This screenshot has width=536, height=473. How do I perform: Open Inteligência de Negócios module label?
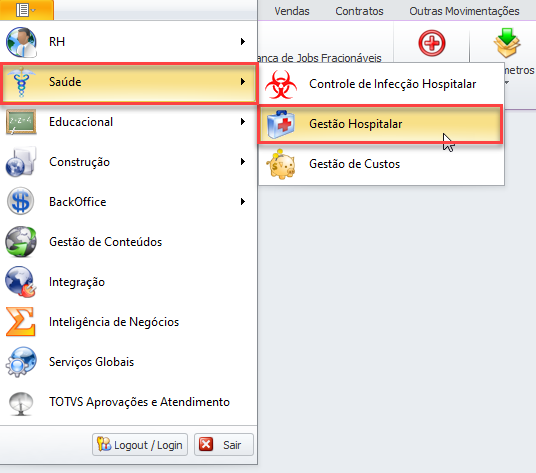(x=114, y=322)
